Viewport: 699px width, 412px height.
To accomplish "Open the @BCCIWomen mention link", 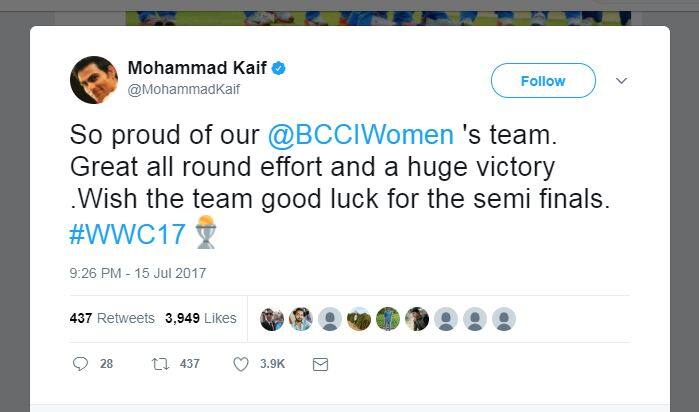I will (x=361, y=136).
